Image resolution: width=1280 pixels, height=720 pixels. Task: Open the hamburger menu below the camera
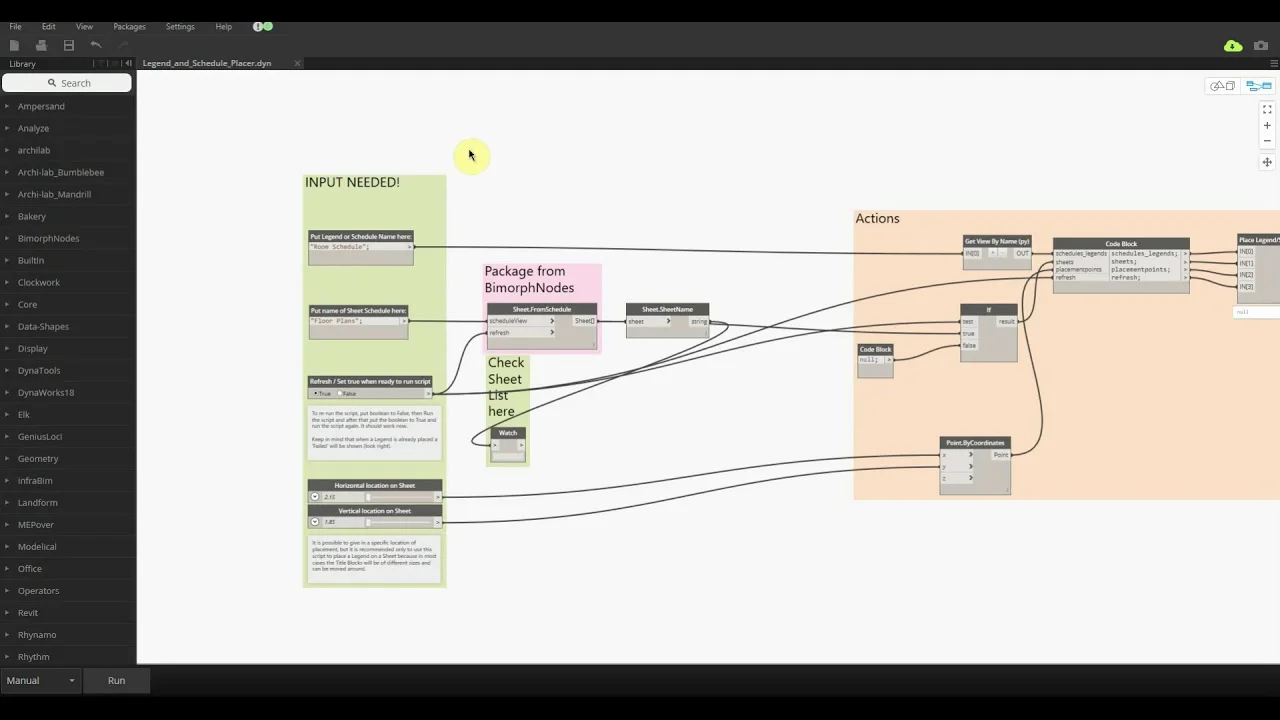click(1273, 63)
